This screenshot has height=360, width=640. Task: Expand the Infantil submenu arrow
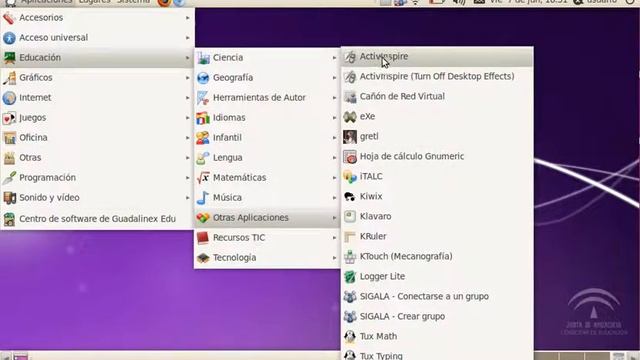click(x=334, y=138)
